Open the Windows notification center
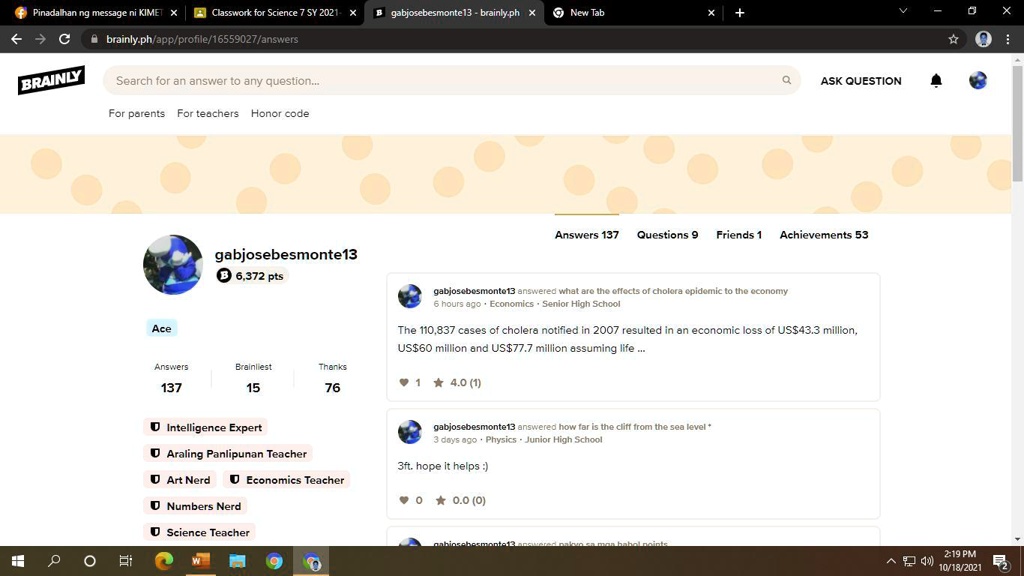 click(x=1000, y=561)
